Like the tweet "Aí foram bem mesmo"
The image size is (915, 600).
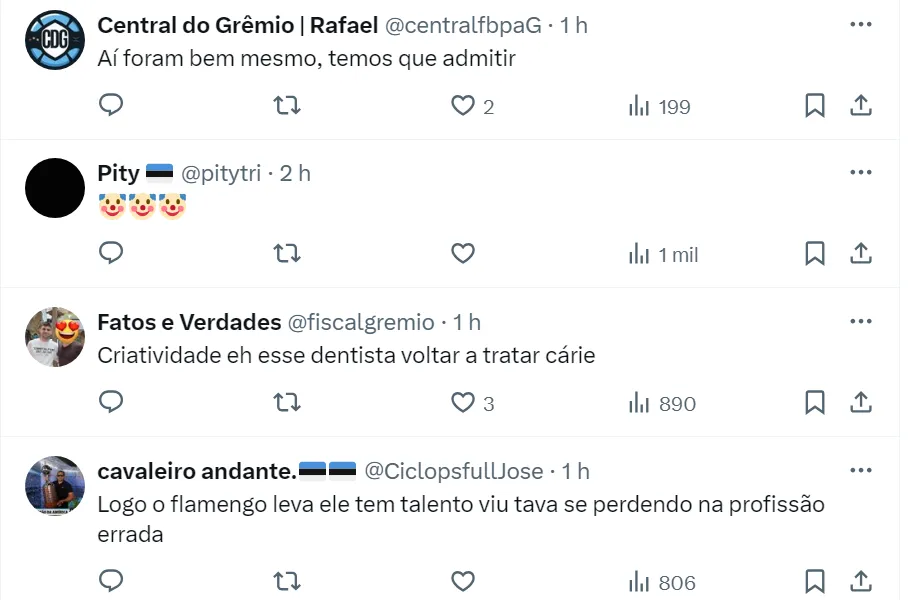[462, 105]
